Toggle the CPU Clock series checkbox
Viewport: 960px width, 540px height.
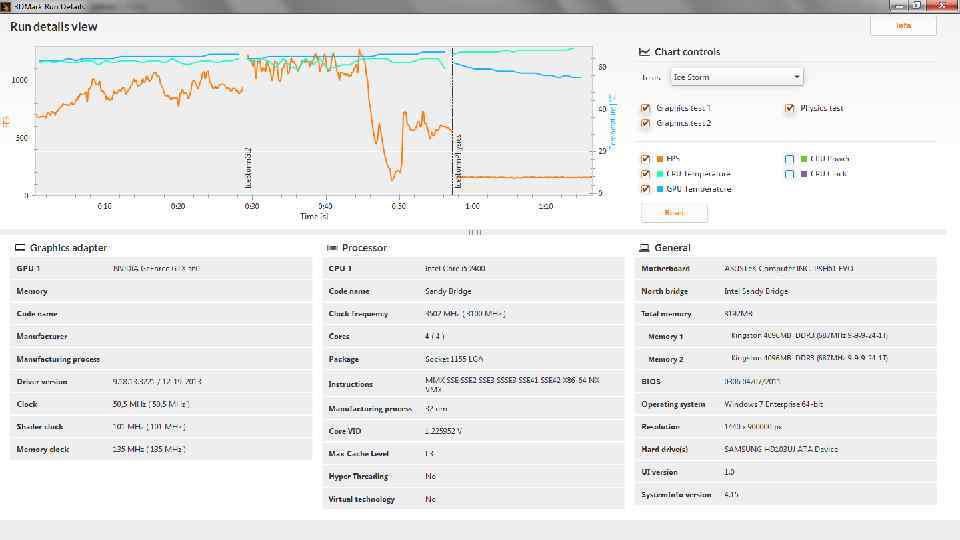[x=790, y=174]
